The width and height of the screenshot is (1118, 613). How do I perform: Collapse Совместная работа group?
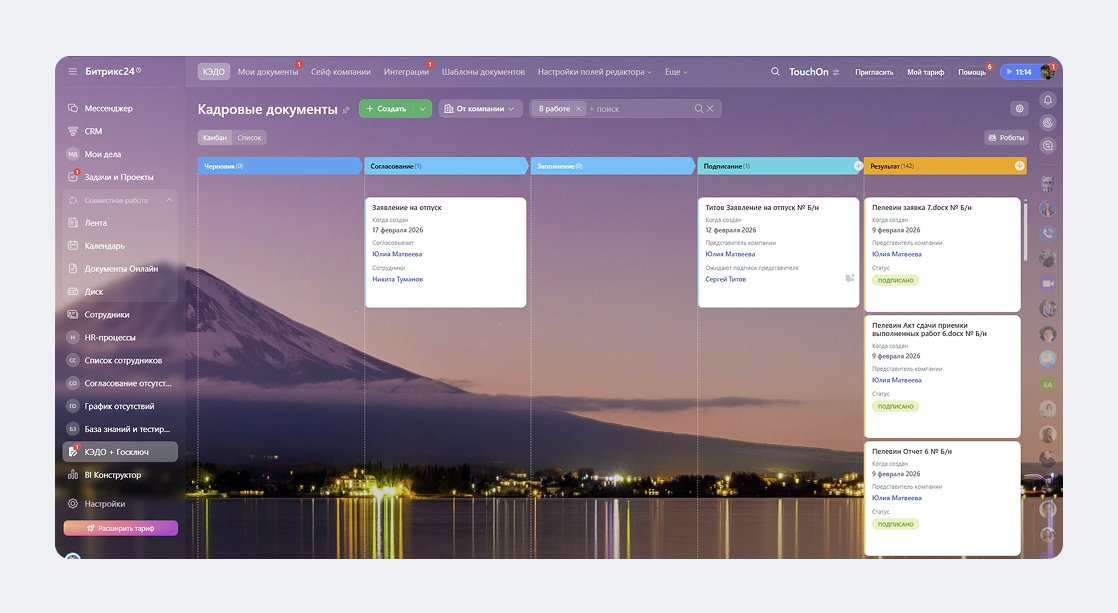point(169,200)
